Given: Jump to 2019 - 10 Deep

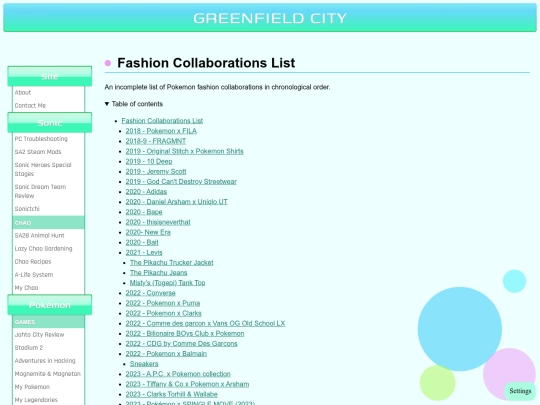Looking at the screenshot, I should [x=149, y=162].
